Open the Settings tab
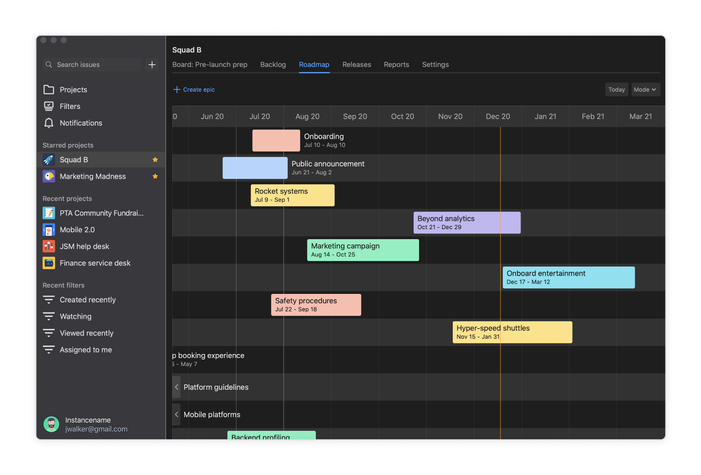The height and width of the screenshot is (475, 701). (435, 65)
